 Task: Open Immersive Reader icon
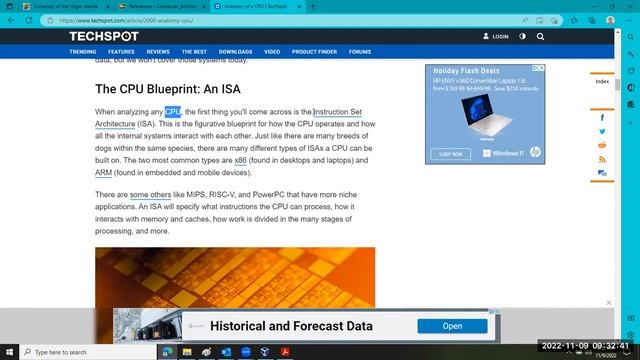pyautogui.click(x=540, y=20)
